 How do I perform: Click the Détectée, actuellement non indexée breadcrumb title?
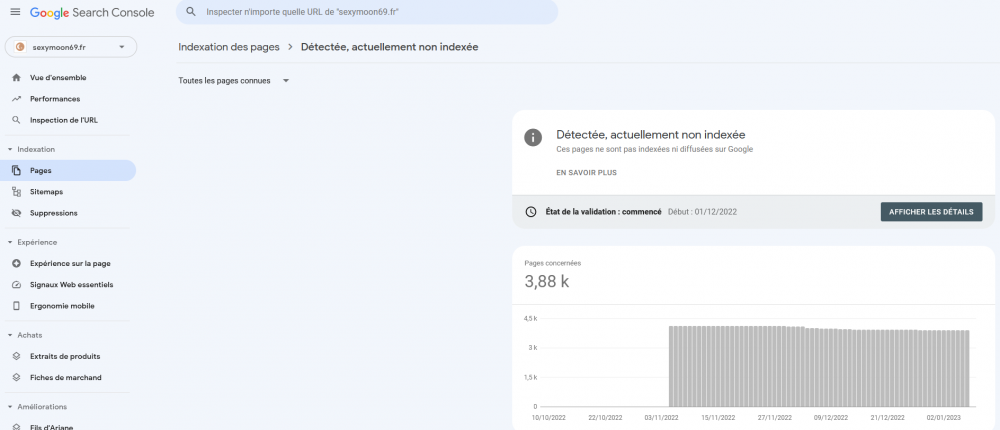click(390, 47)
